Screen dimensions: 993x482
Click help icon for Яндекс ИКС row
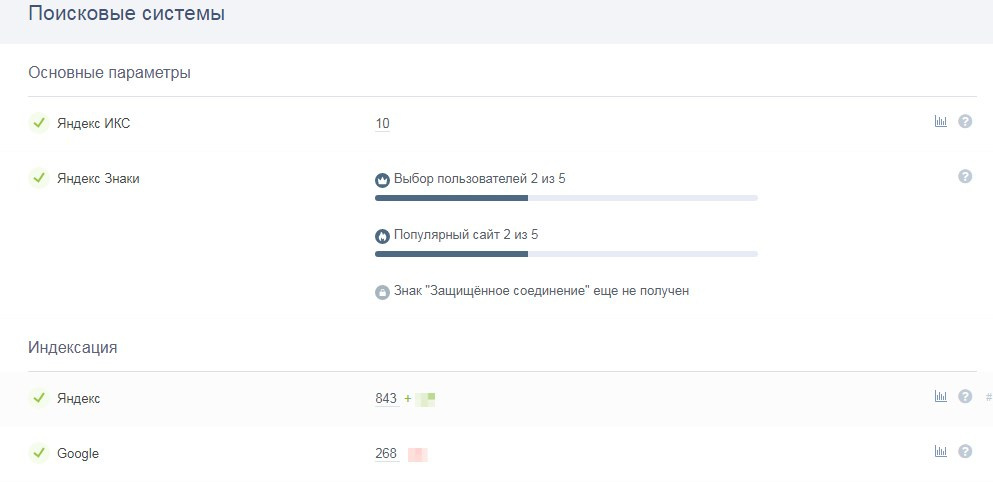[965, 122]
